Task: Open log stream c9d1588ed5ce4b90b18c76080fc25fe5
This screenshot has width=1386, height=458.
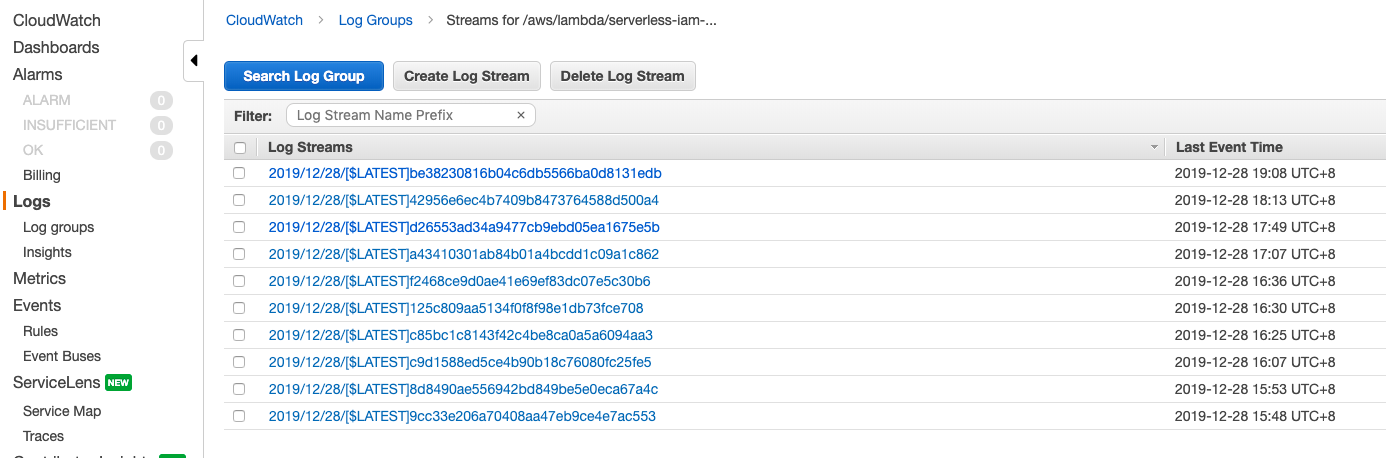Action: (x=460, y=362)
